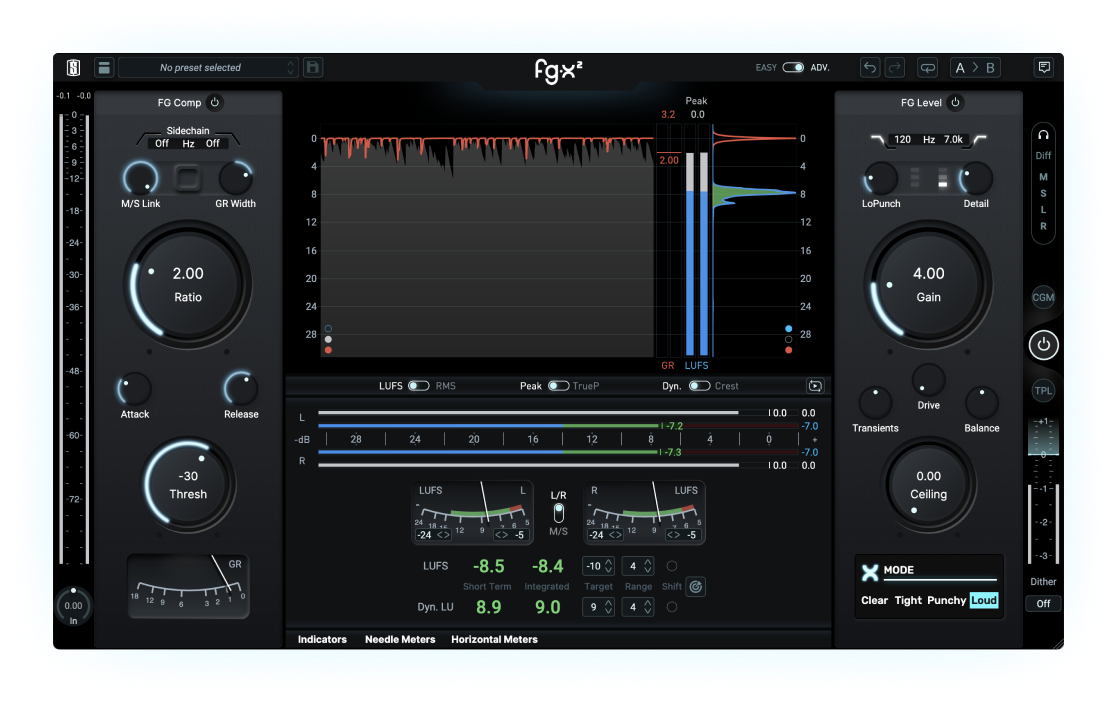The image size is (1117, 703).
Task: Toggle red GR graph visibility dot on left
Action: tap(328, 350)
